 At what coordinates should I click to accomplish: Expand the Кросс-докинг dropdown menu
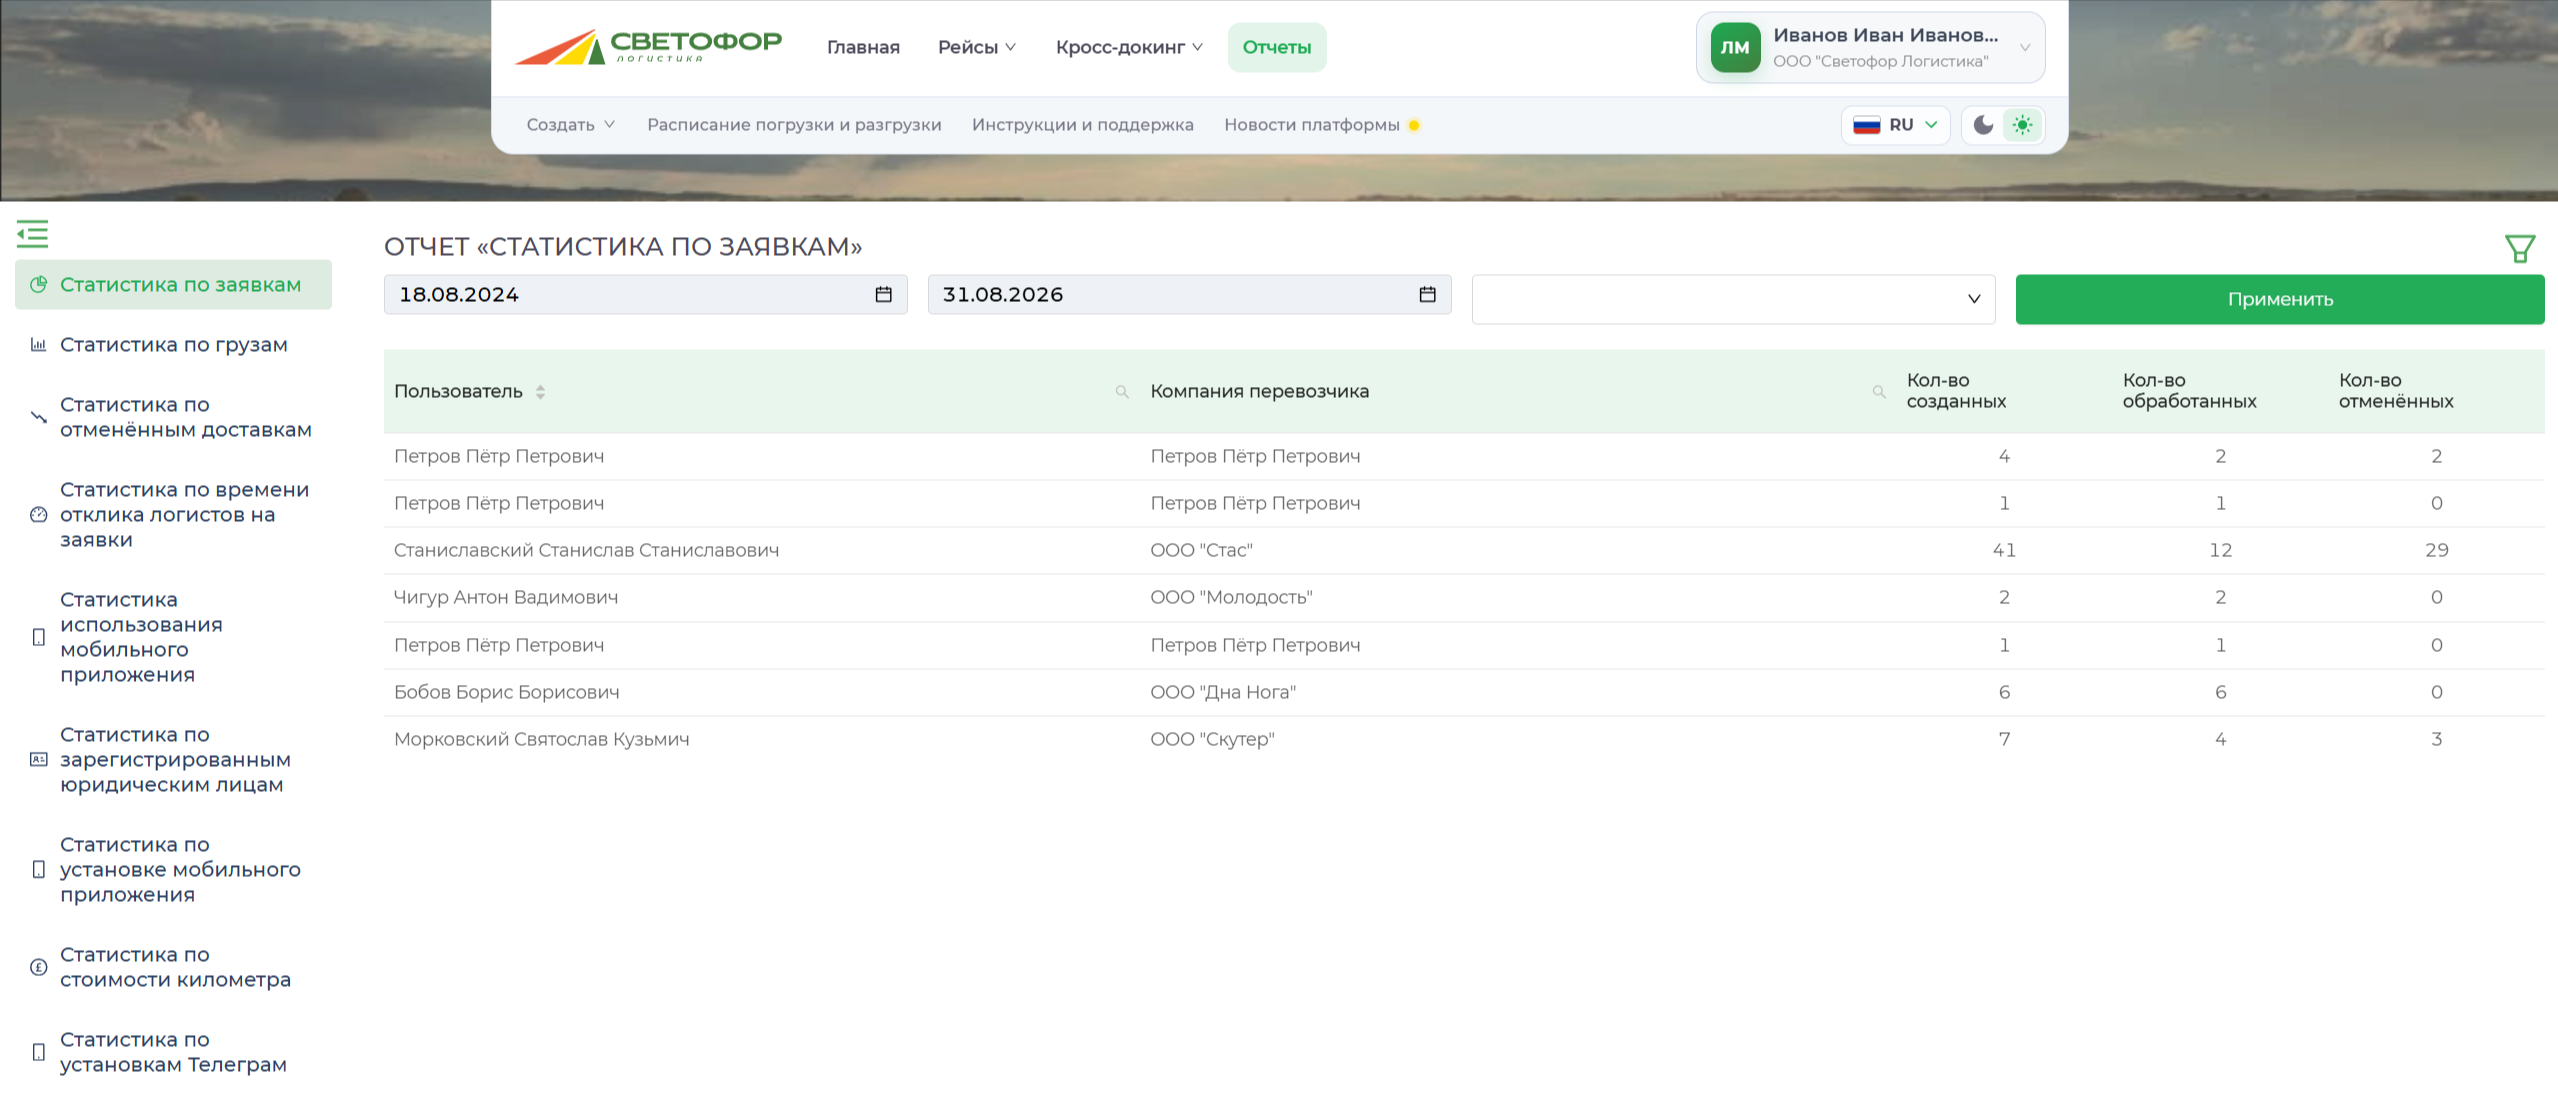1129,47
